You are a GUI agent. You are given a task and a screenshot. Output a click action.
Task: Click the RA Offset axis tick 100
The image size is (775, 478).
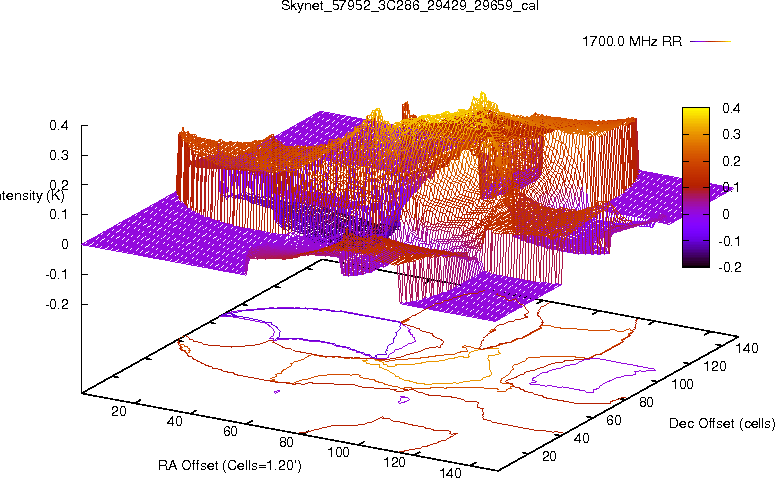click(339, 452)
